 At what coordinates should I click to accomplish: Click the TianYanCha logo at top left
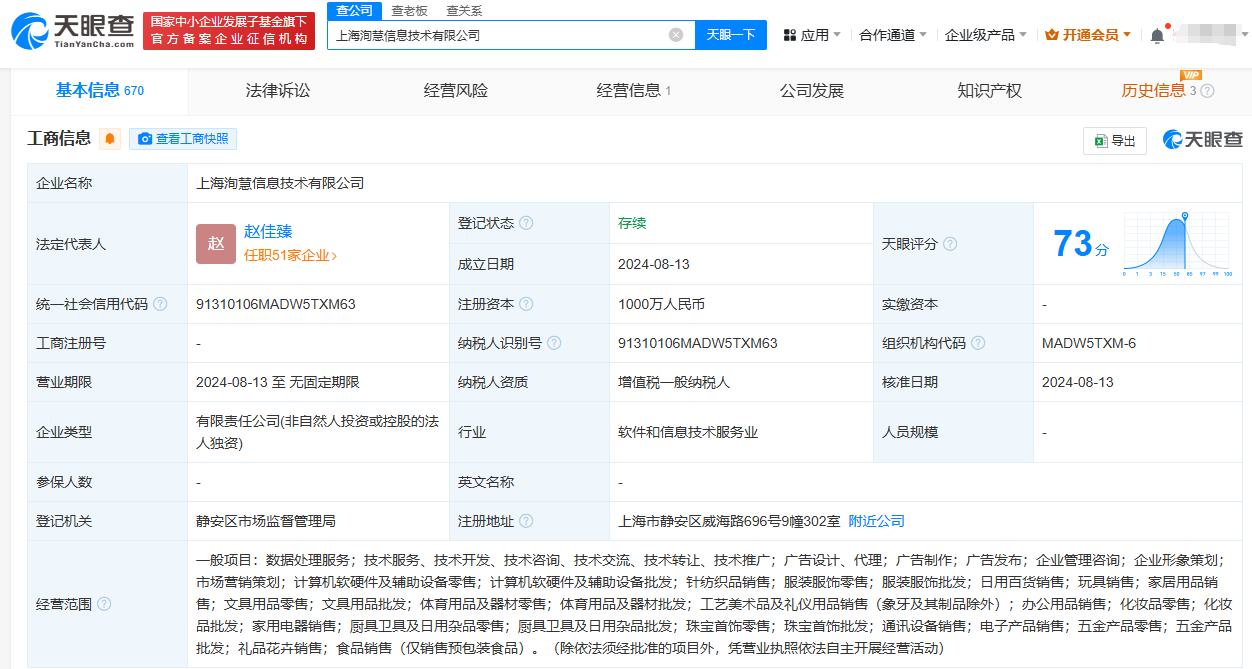point(72,31)
